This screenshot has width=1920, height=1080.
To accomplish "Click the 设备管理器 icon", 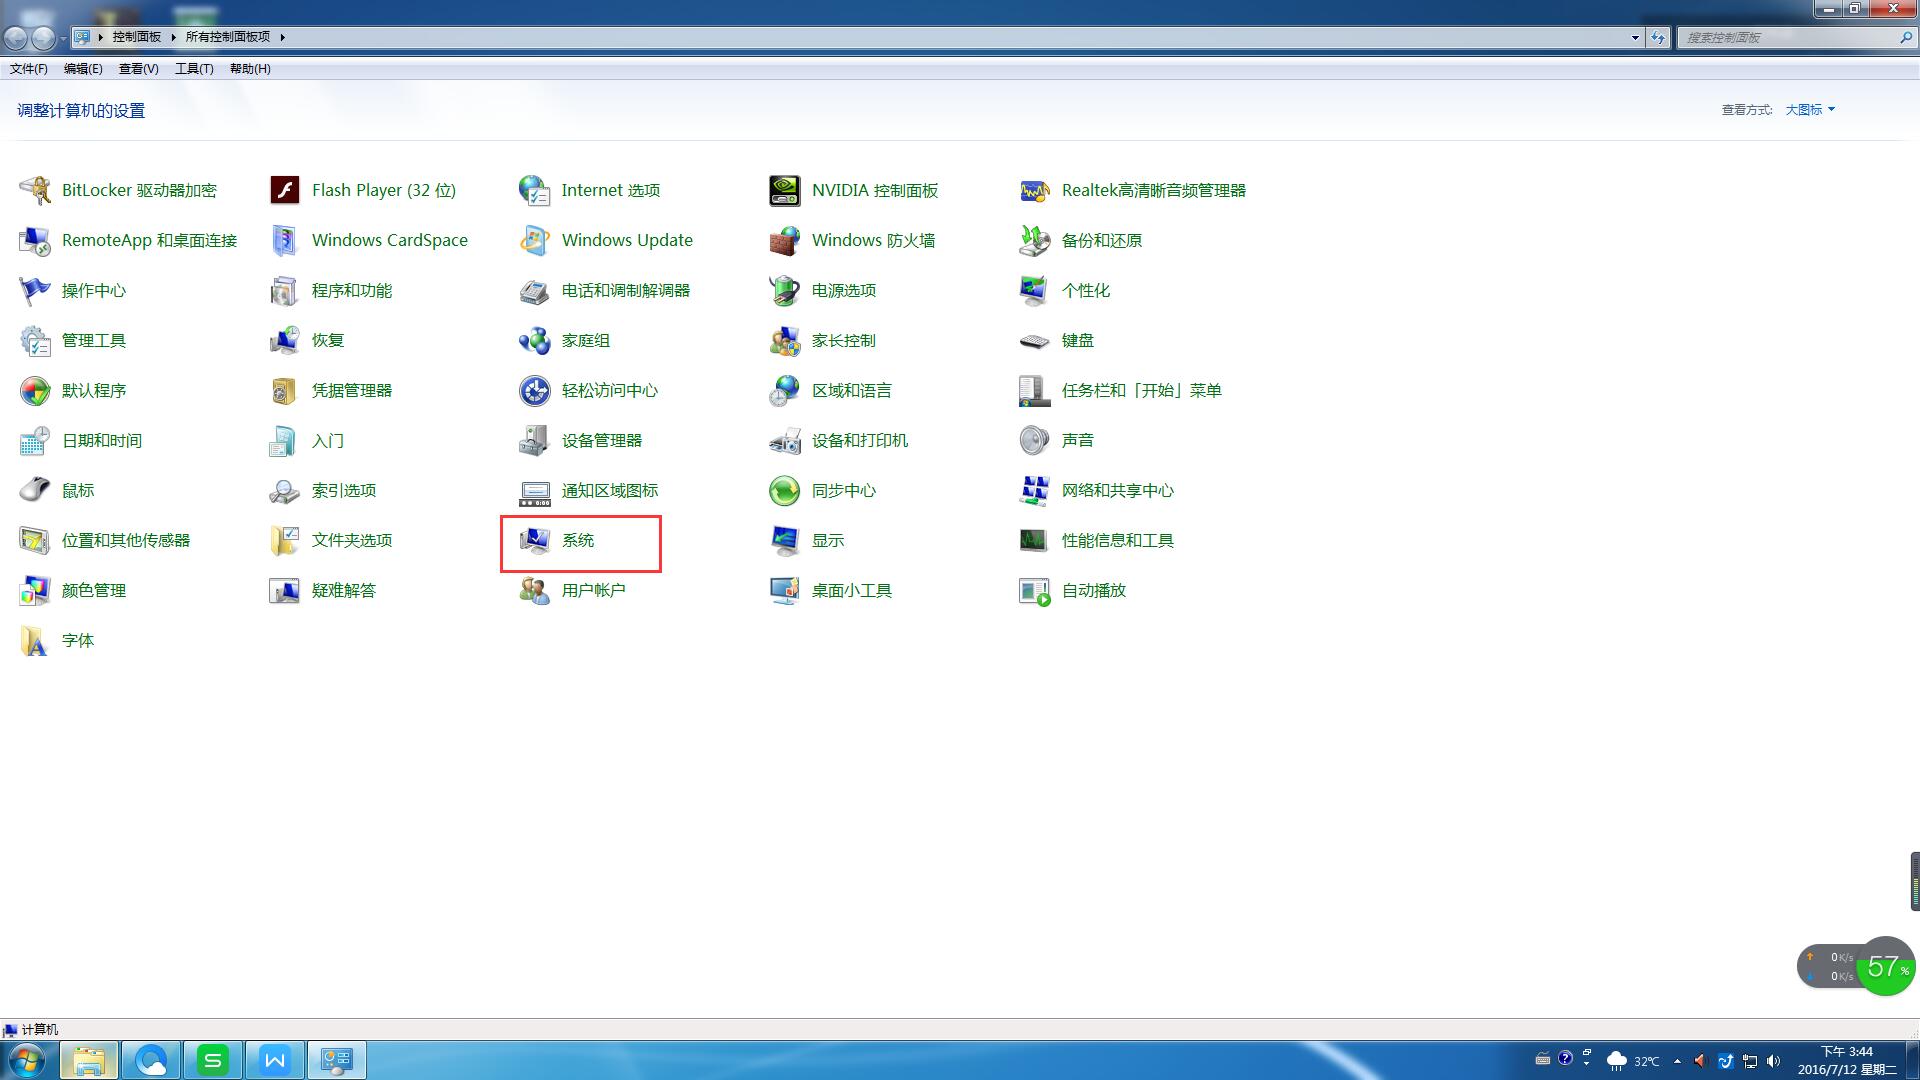I will tap(535, 440).
